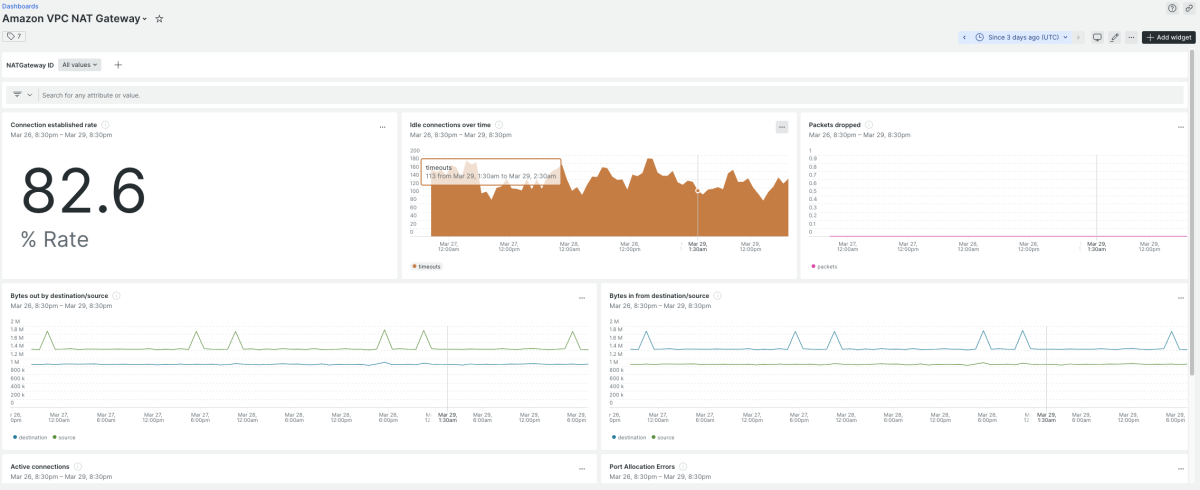Click the pencil edit dashboard icon

1114,37
